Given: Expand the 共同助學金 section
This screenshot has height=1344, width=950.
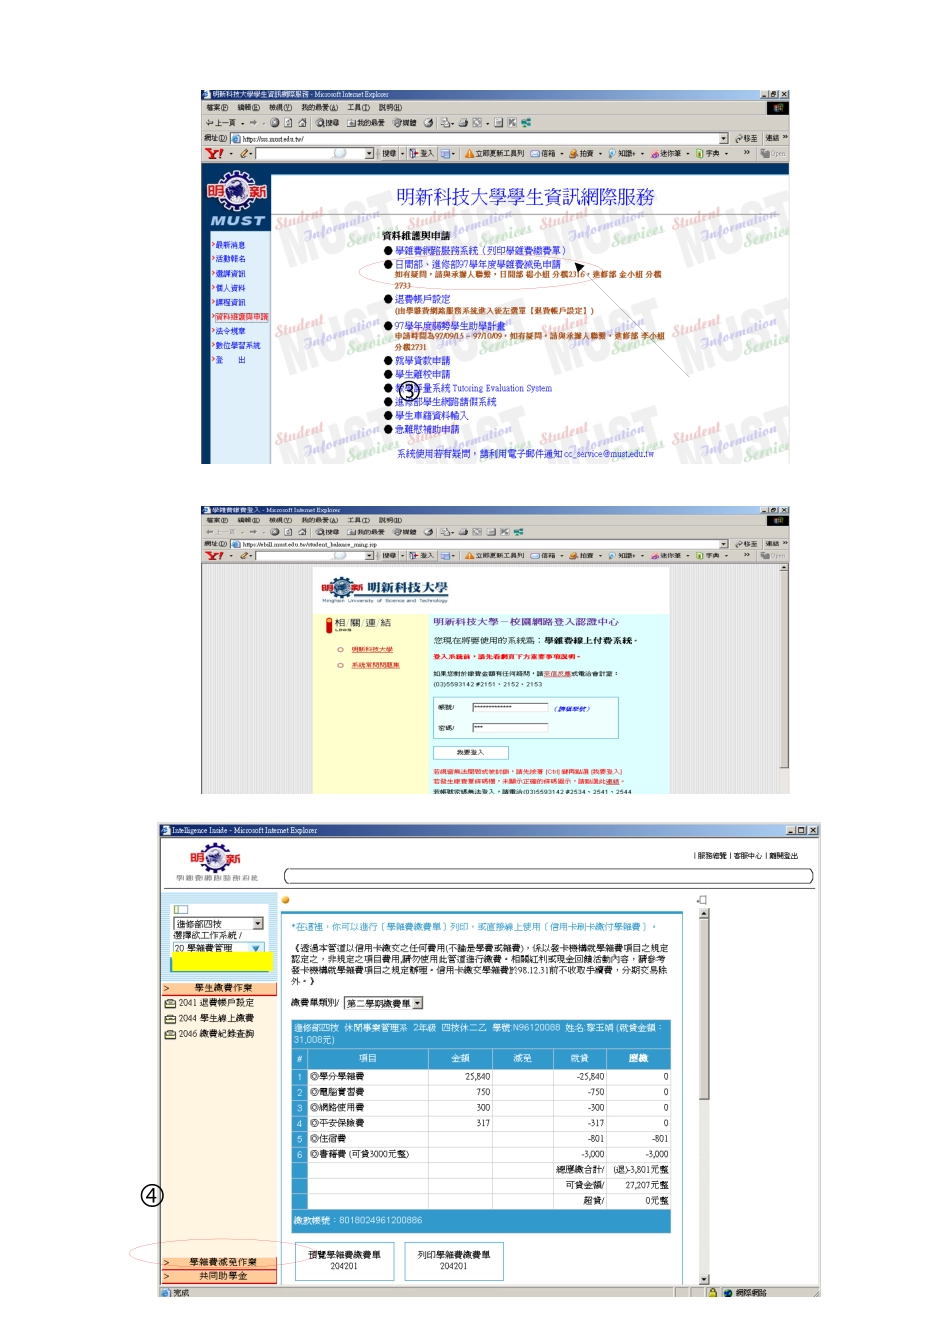Looking at the screenshot, I should click(x=220, y=1276).
